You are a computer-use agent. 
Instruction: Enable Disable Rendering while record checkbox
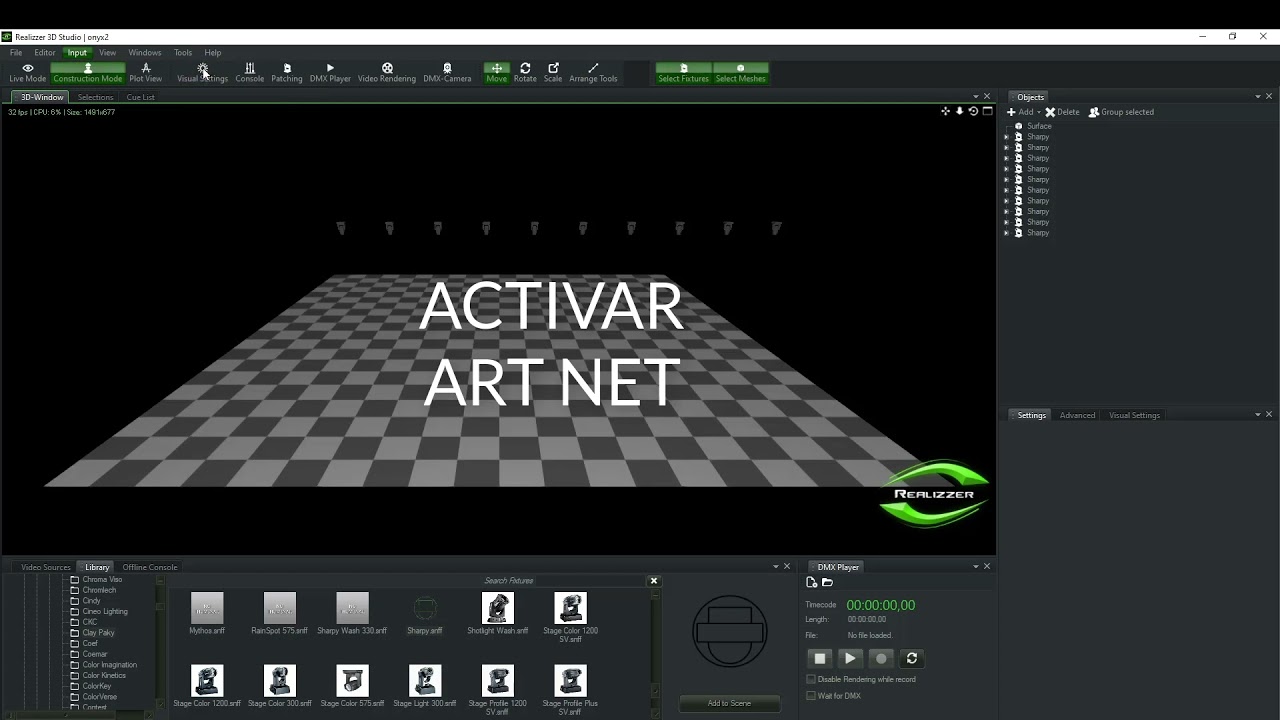[811, 679]
